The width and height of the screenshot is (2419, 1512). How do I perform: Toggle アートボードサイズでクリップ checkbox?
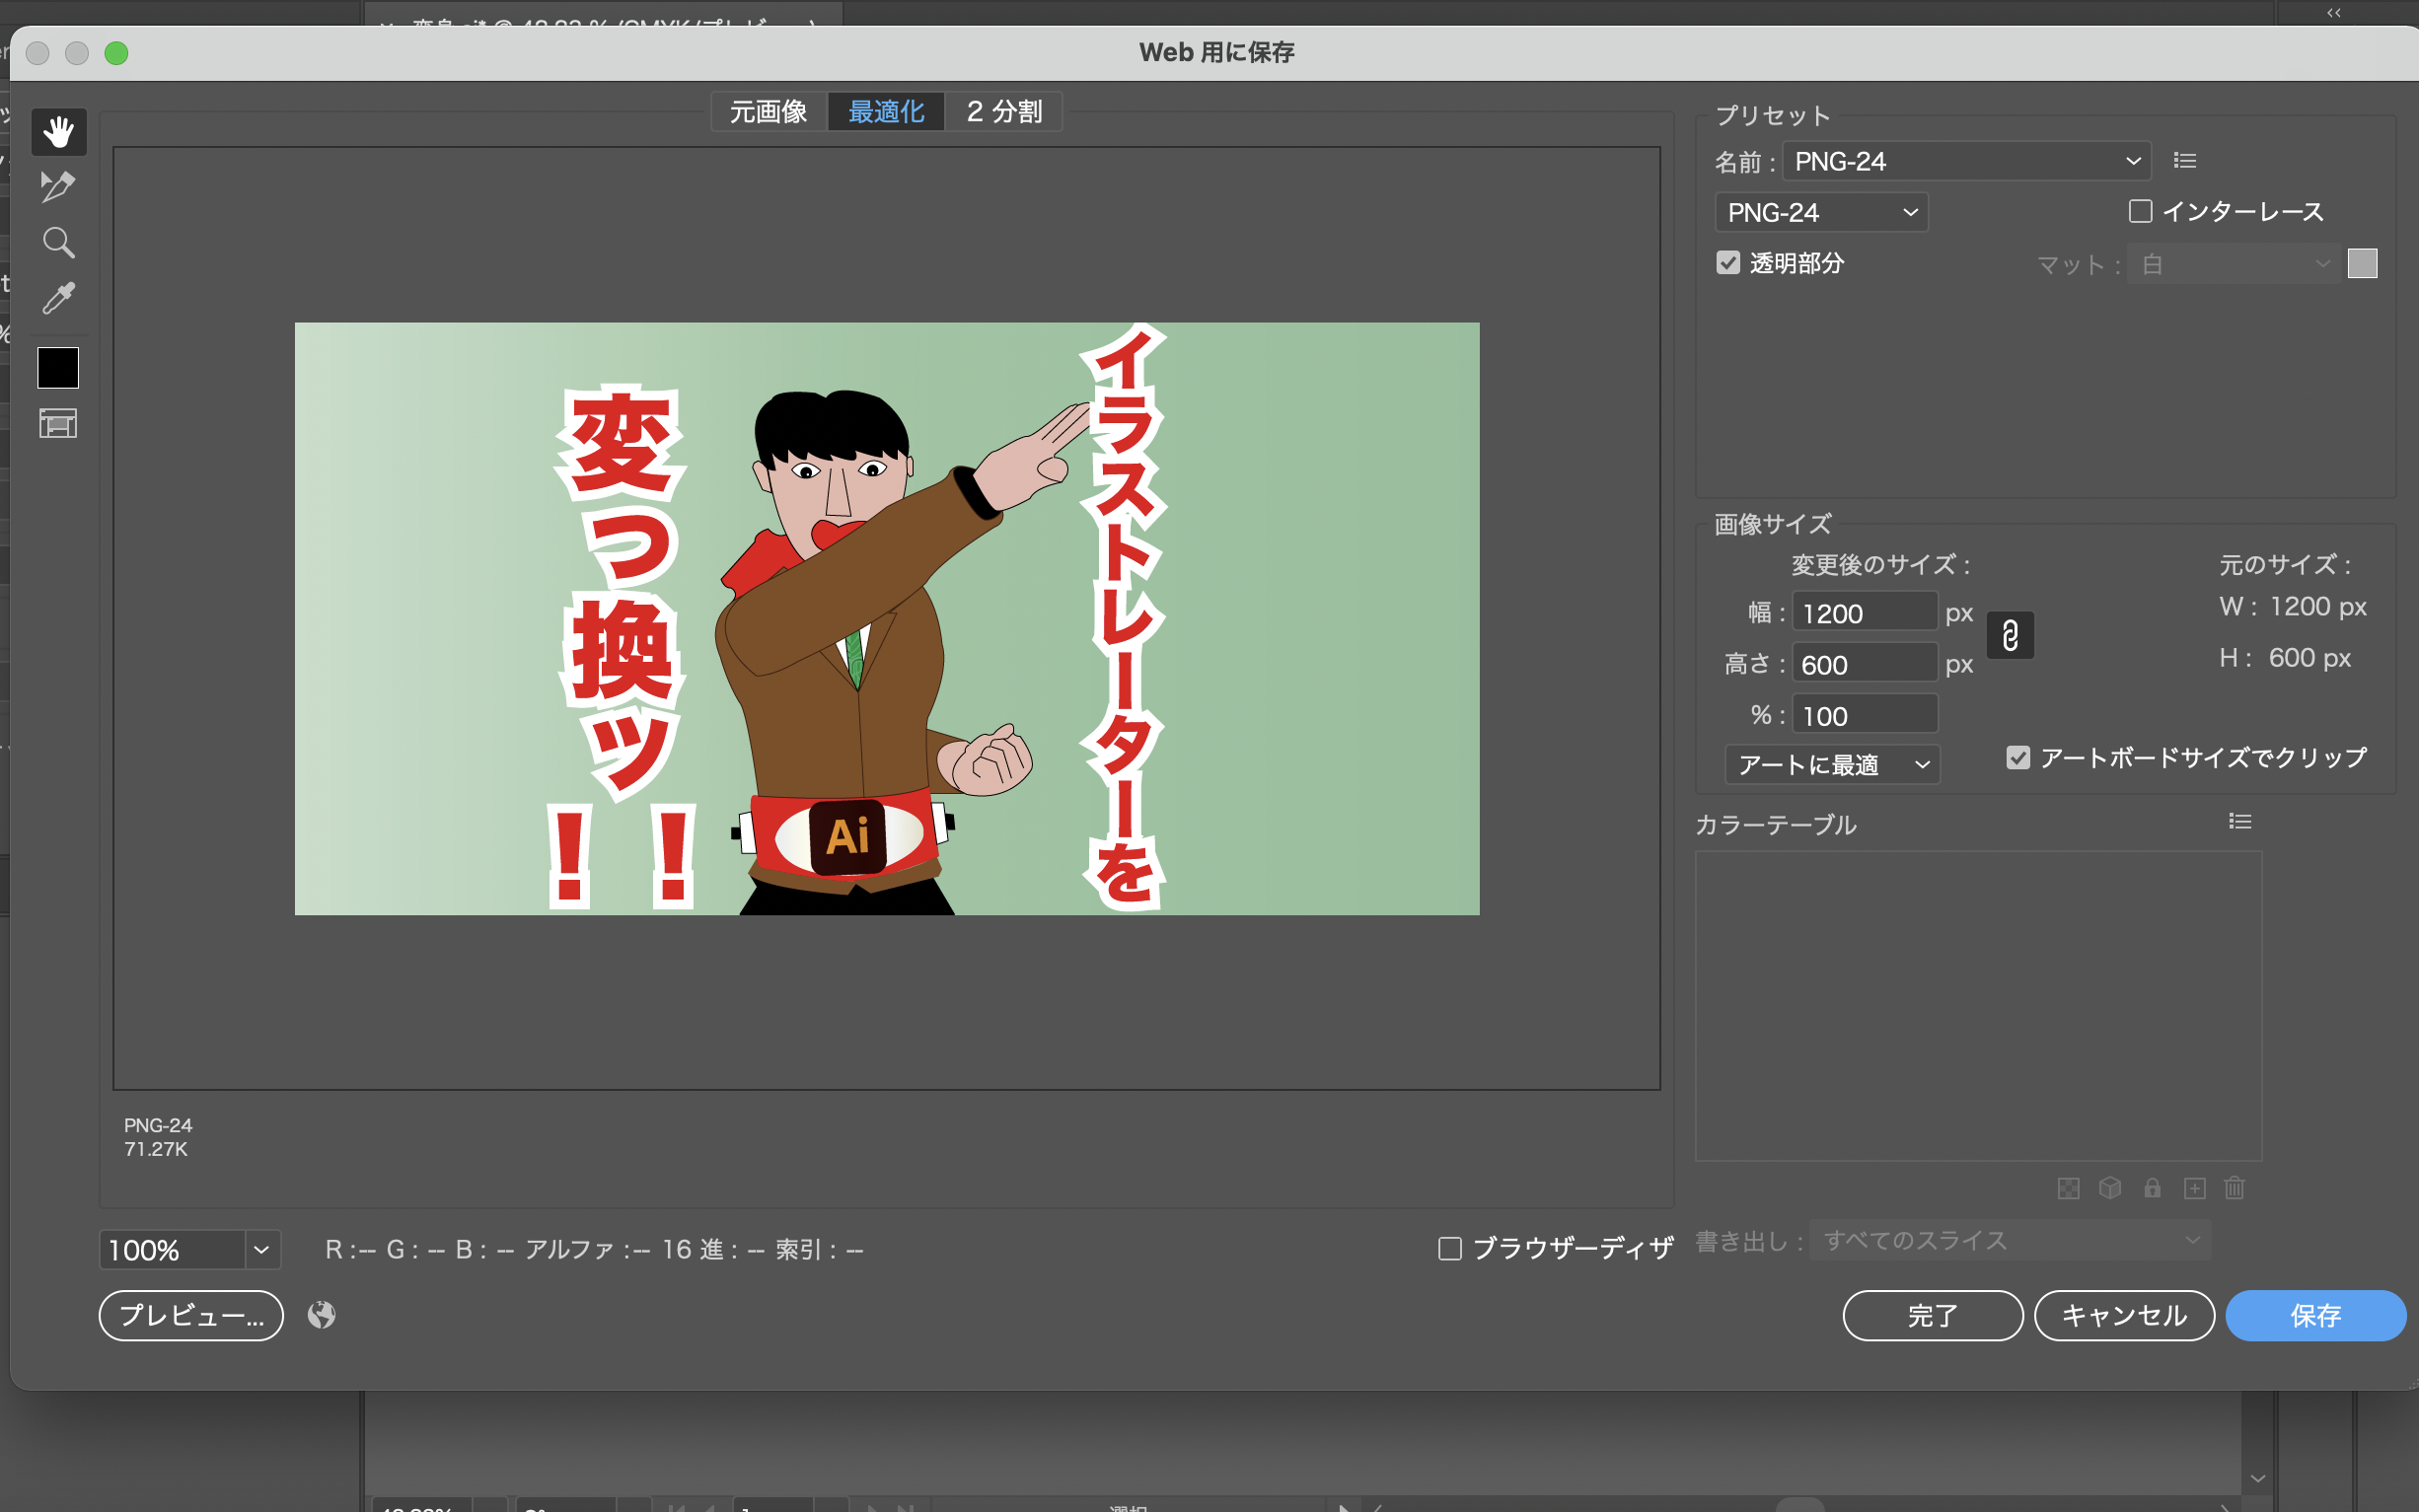[2018, 758]
